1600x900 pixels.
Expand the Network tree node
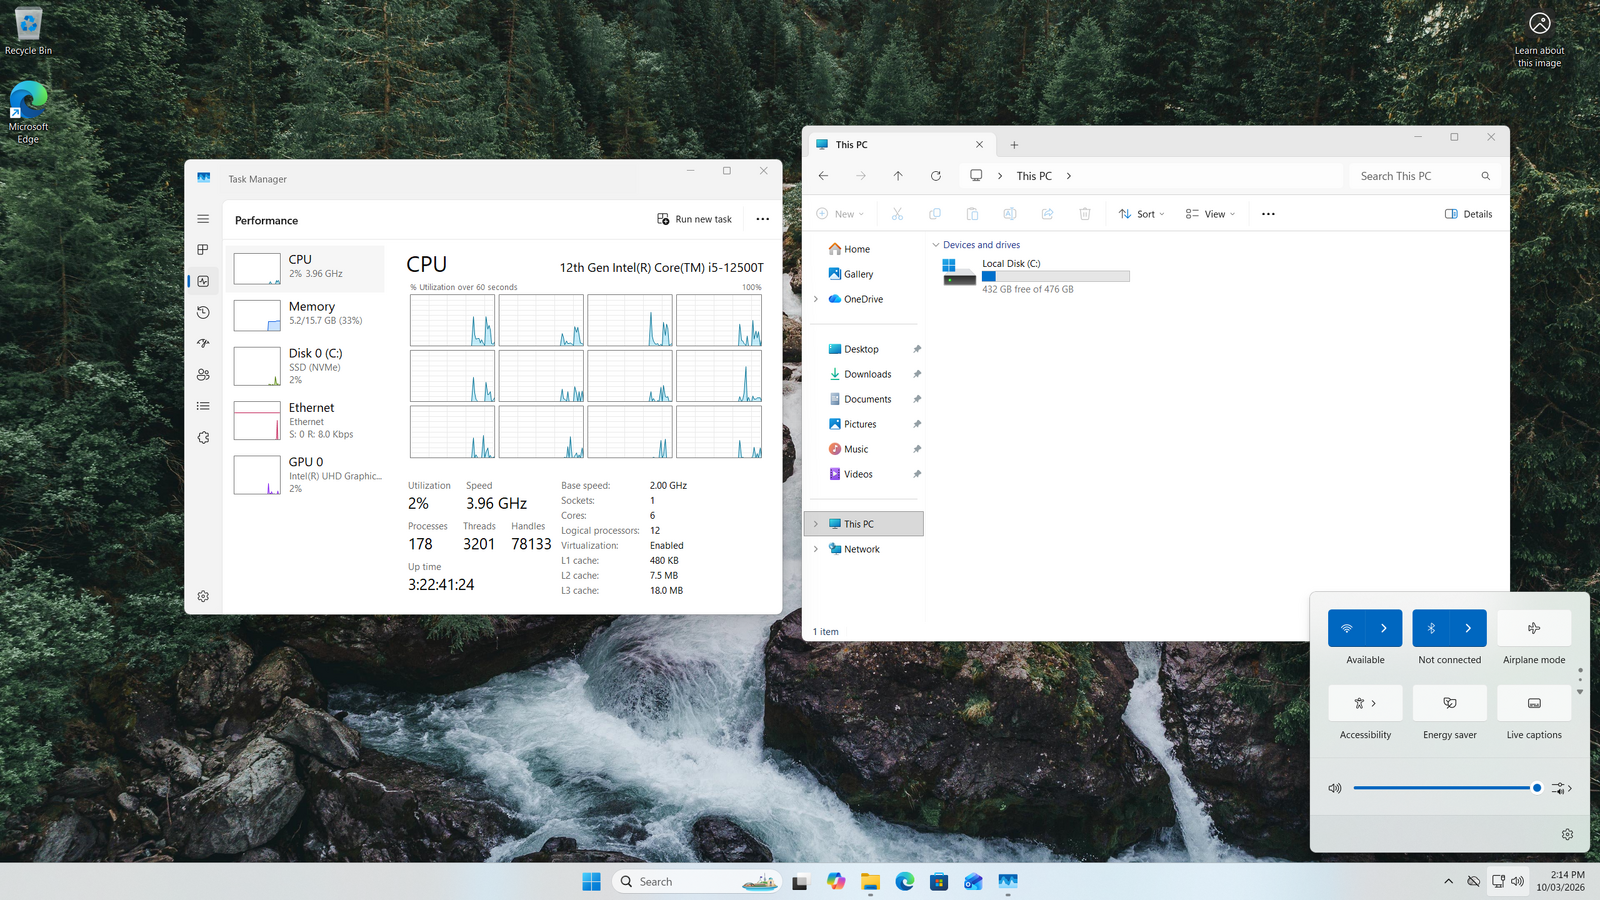pyautogui.click(x=816, y=549)
